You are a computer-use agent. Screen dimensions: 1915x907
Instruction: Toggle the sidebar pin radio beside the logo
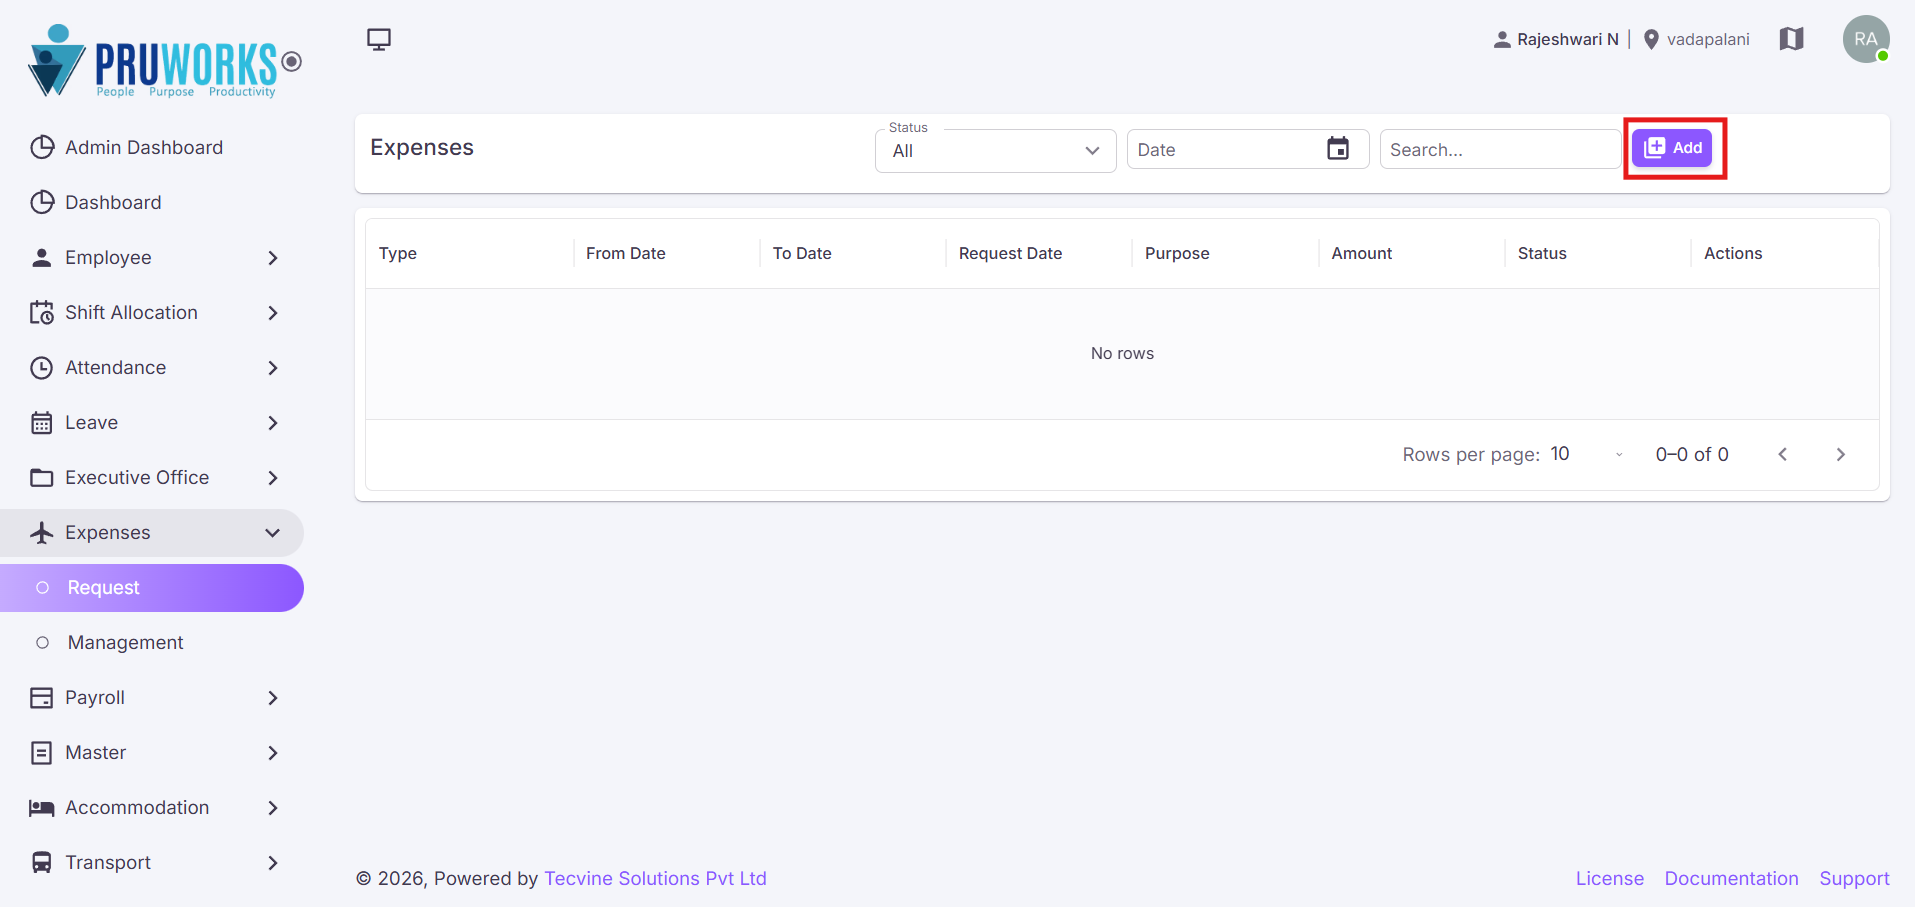point(291,62)
